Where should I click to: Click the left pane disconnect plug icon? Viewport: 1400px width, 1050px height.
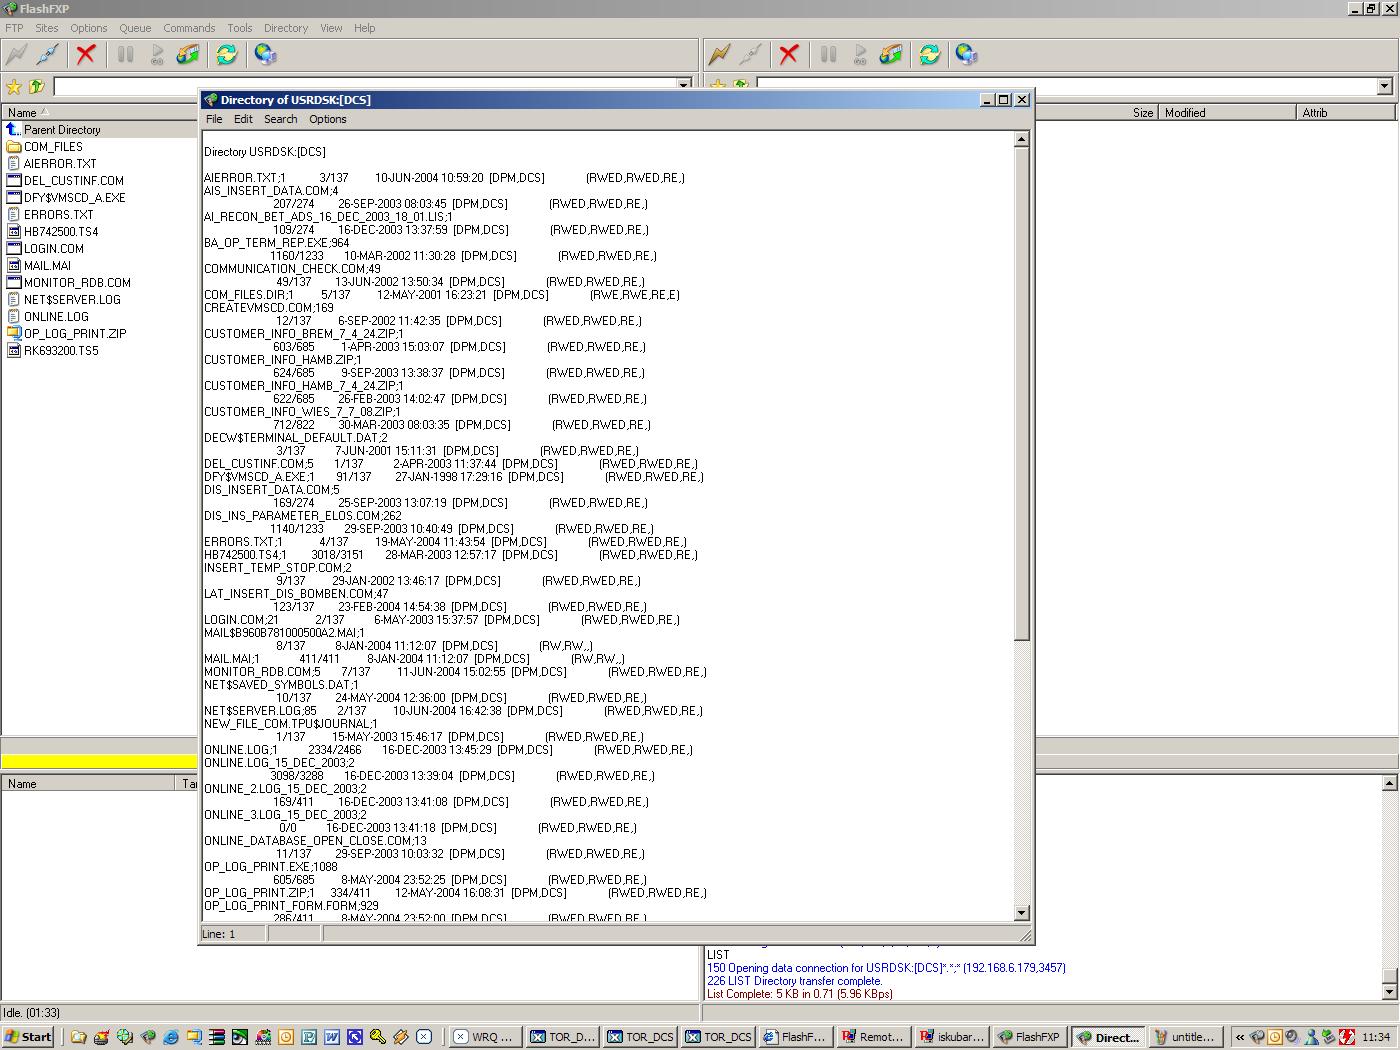[x=48, y=54]
